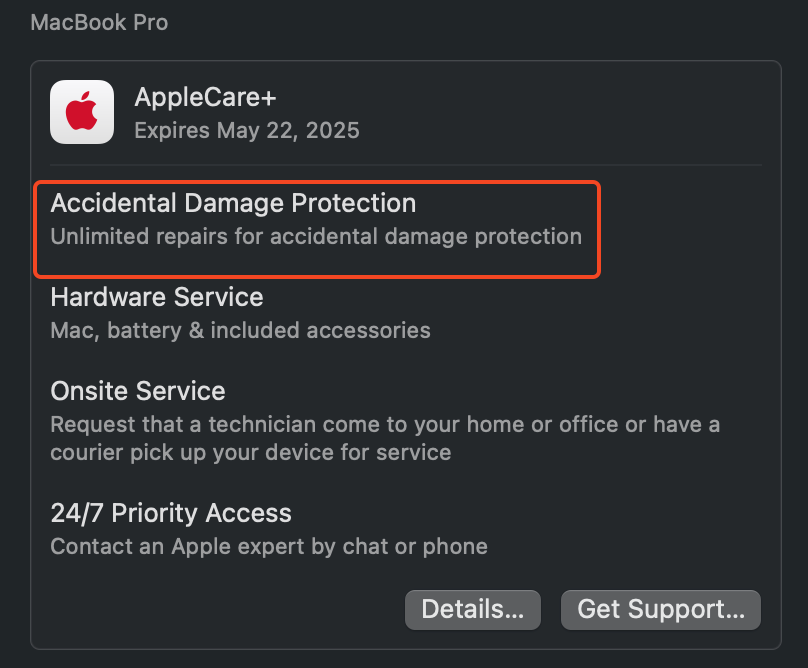Click the MacBook Pro section heading
The height and width of the screenshot is (668, 808).
click(x=99, y=22)
